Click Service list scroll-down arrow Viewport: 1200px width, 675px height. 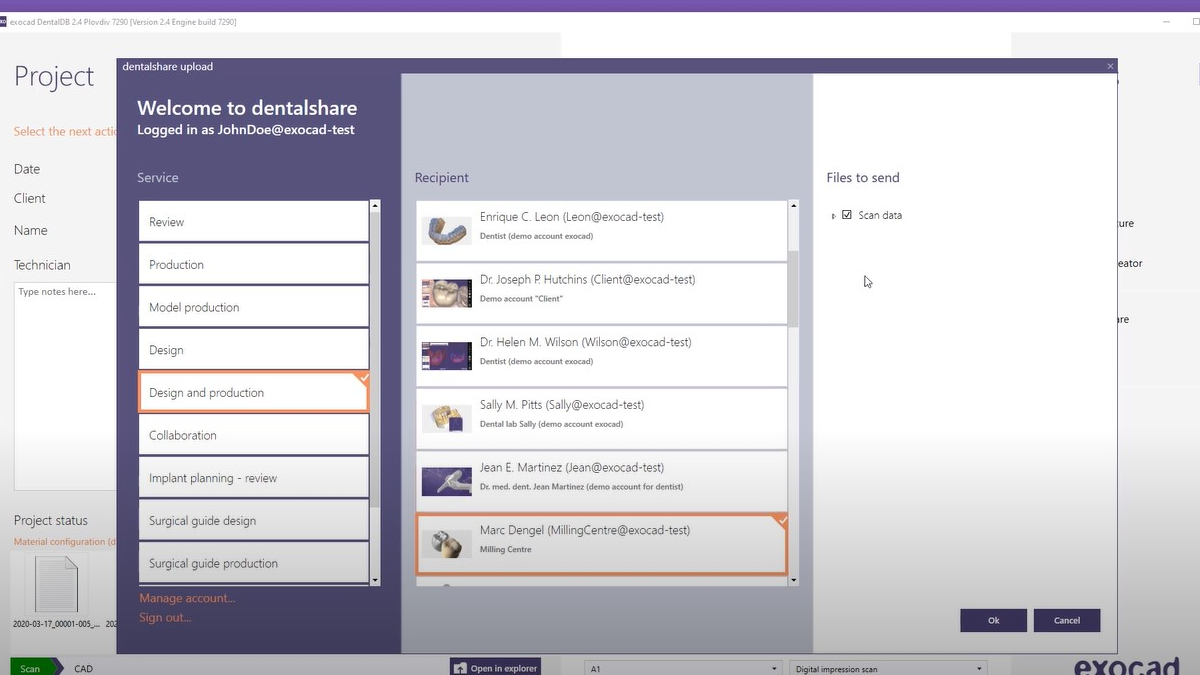[375, 580]
